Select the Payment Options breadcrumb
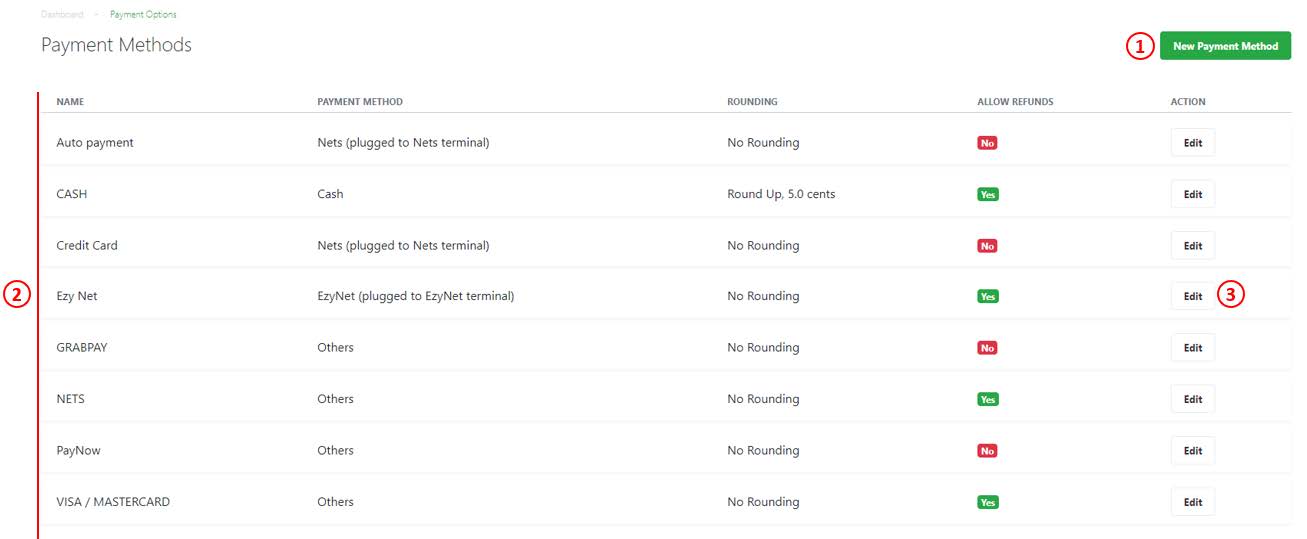Image resolution: width=1307 pixels, height=539 pixels. (143, 15)
